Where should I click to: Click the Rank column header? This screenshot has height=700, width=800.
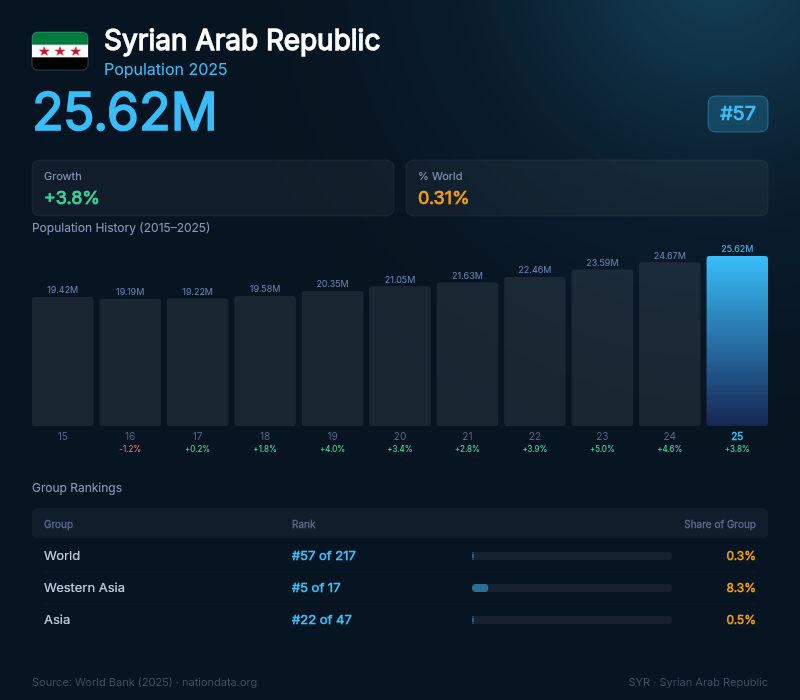(x=304, y=524)
